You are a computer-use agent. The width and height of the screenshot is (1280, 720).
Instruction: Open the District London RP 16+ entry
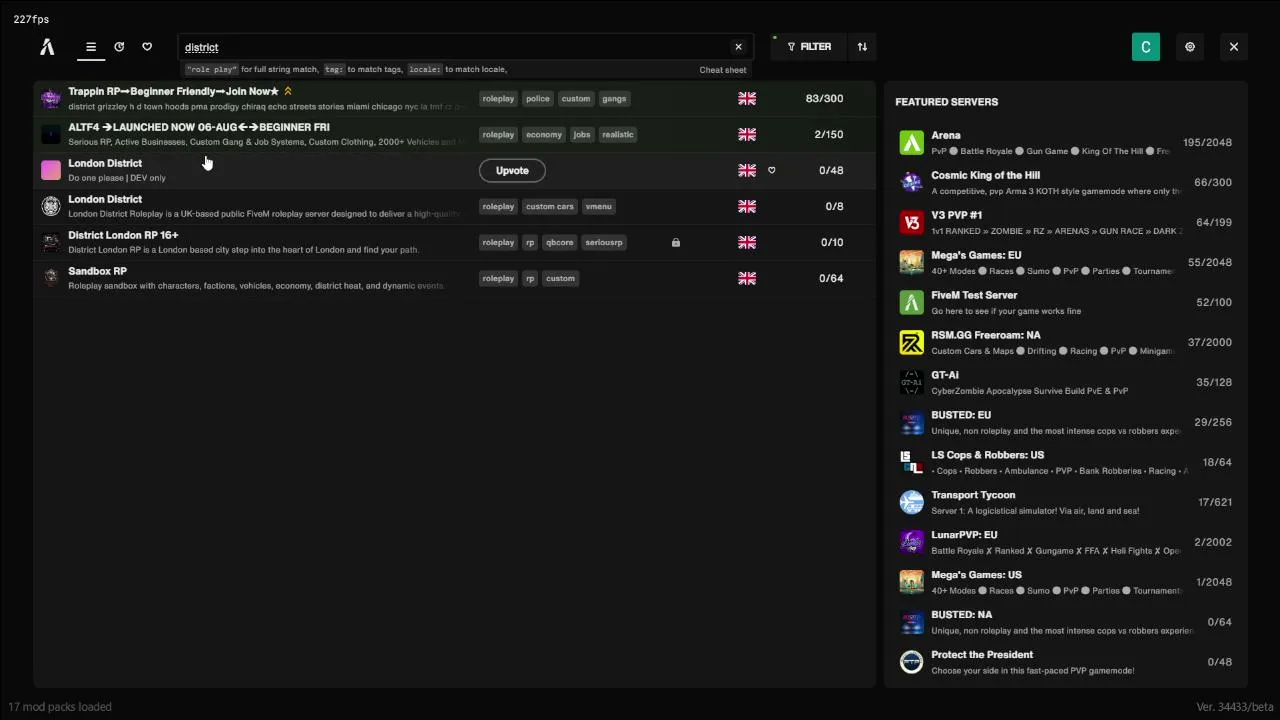tap(454, 242)
